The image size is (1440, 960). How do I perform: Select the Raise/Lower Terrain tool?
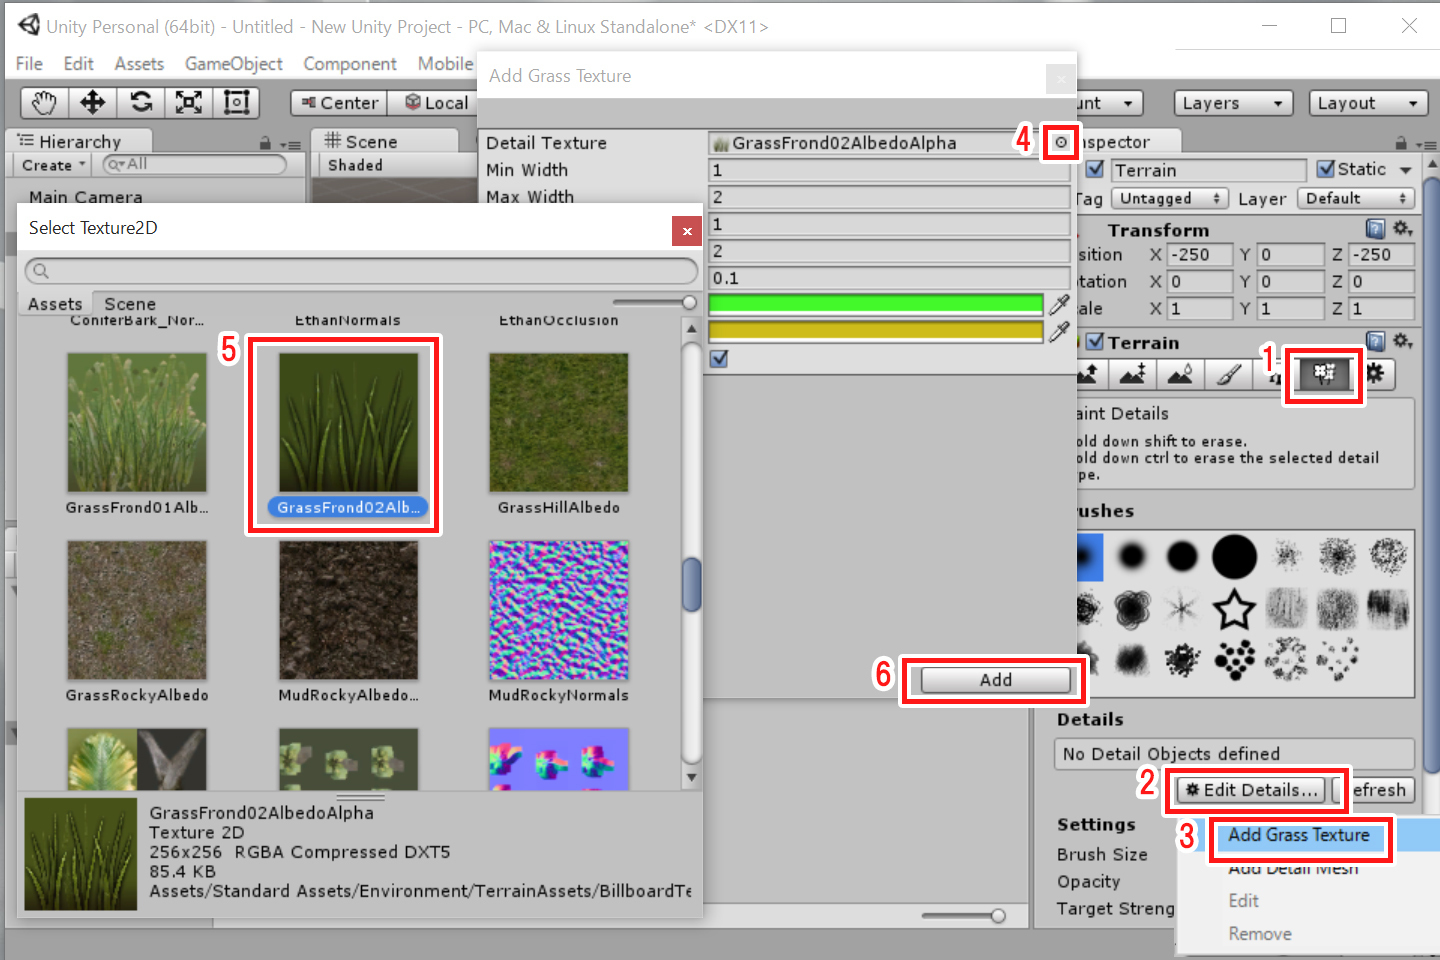click(x=1090, y=374)
